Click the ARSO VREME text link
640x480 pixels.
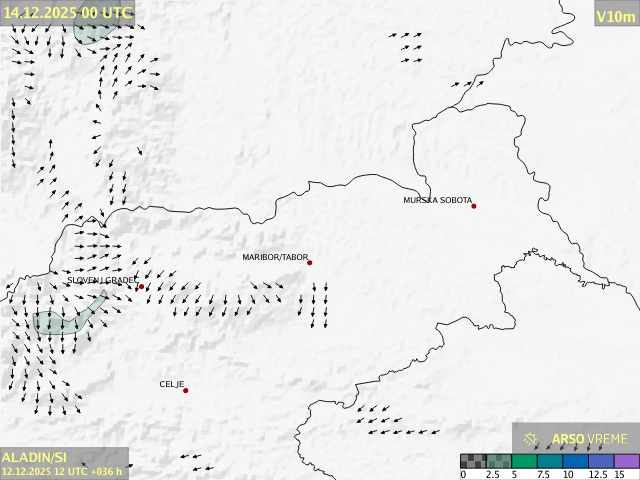point(590,439)
